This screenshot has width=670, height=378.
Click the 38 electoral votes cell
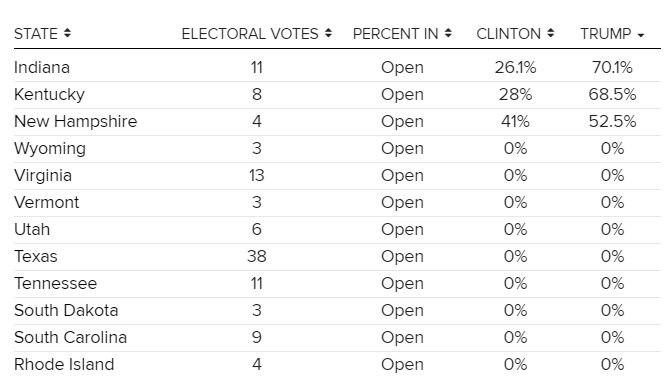pyautogui.click(x=256, y=257)
